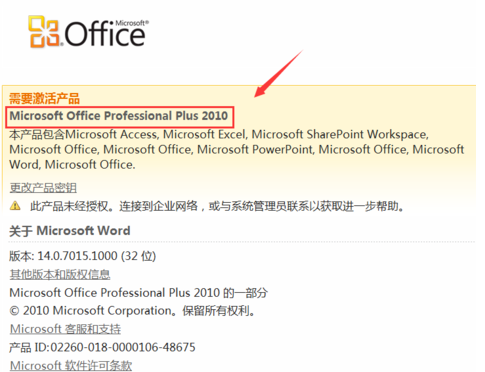Click Microsoft PowerPoint in product list
Viewport: 485px width, 372px height.
(x=255, y=149)
